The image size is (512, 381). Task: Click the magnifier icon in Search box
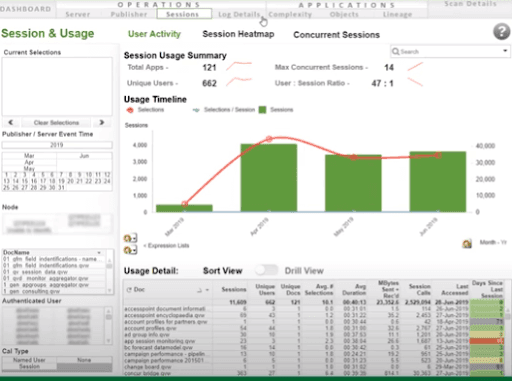[396, 52]
